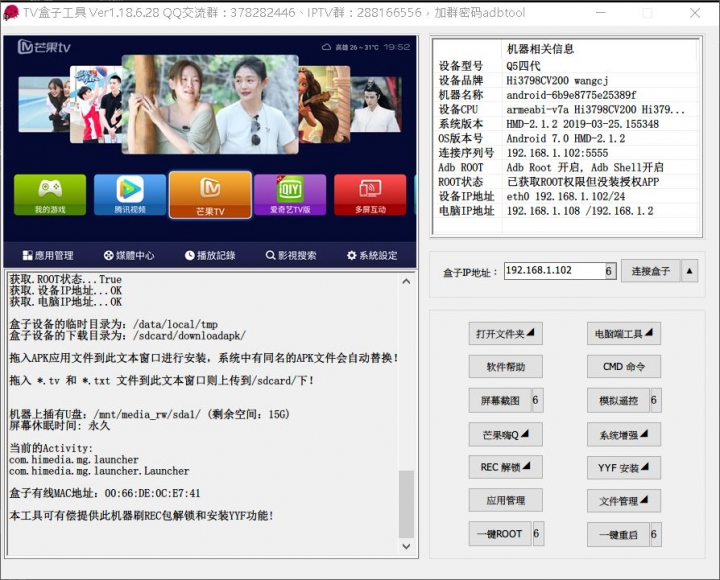
Task: Click the 屏幕休眠时间: 永久 log line
Action: coord(60,426)
